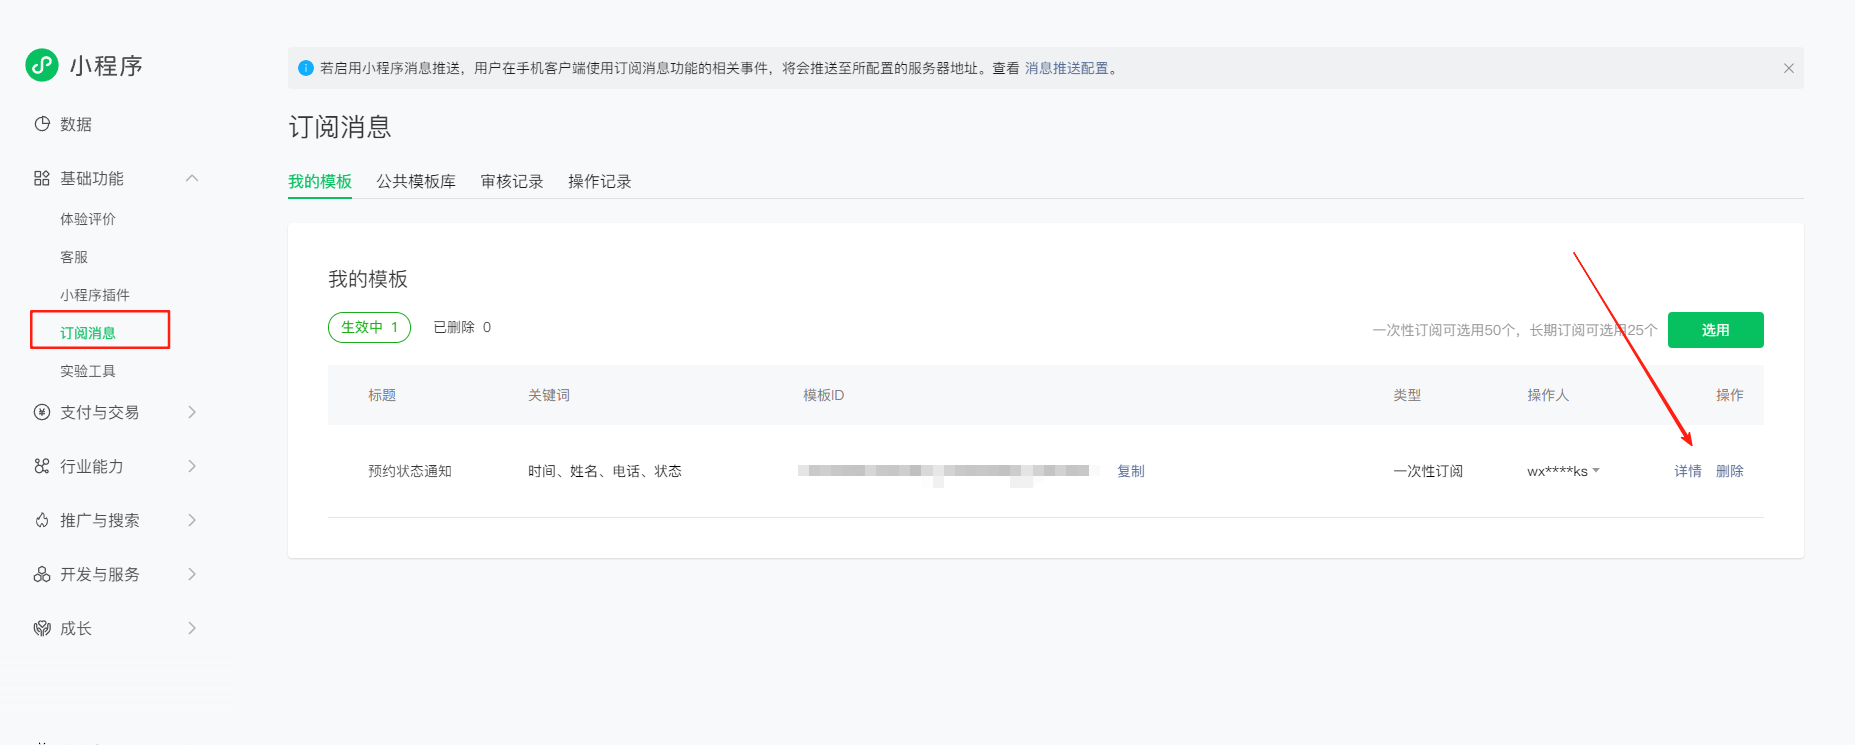Image resolution: width=1855 pixels, height=745 pixels.
Task: Click the green Mini Program logo icon
Action: 42,65
